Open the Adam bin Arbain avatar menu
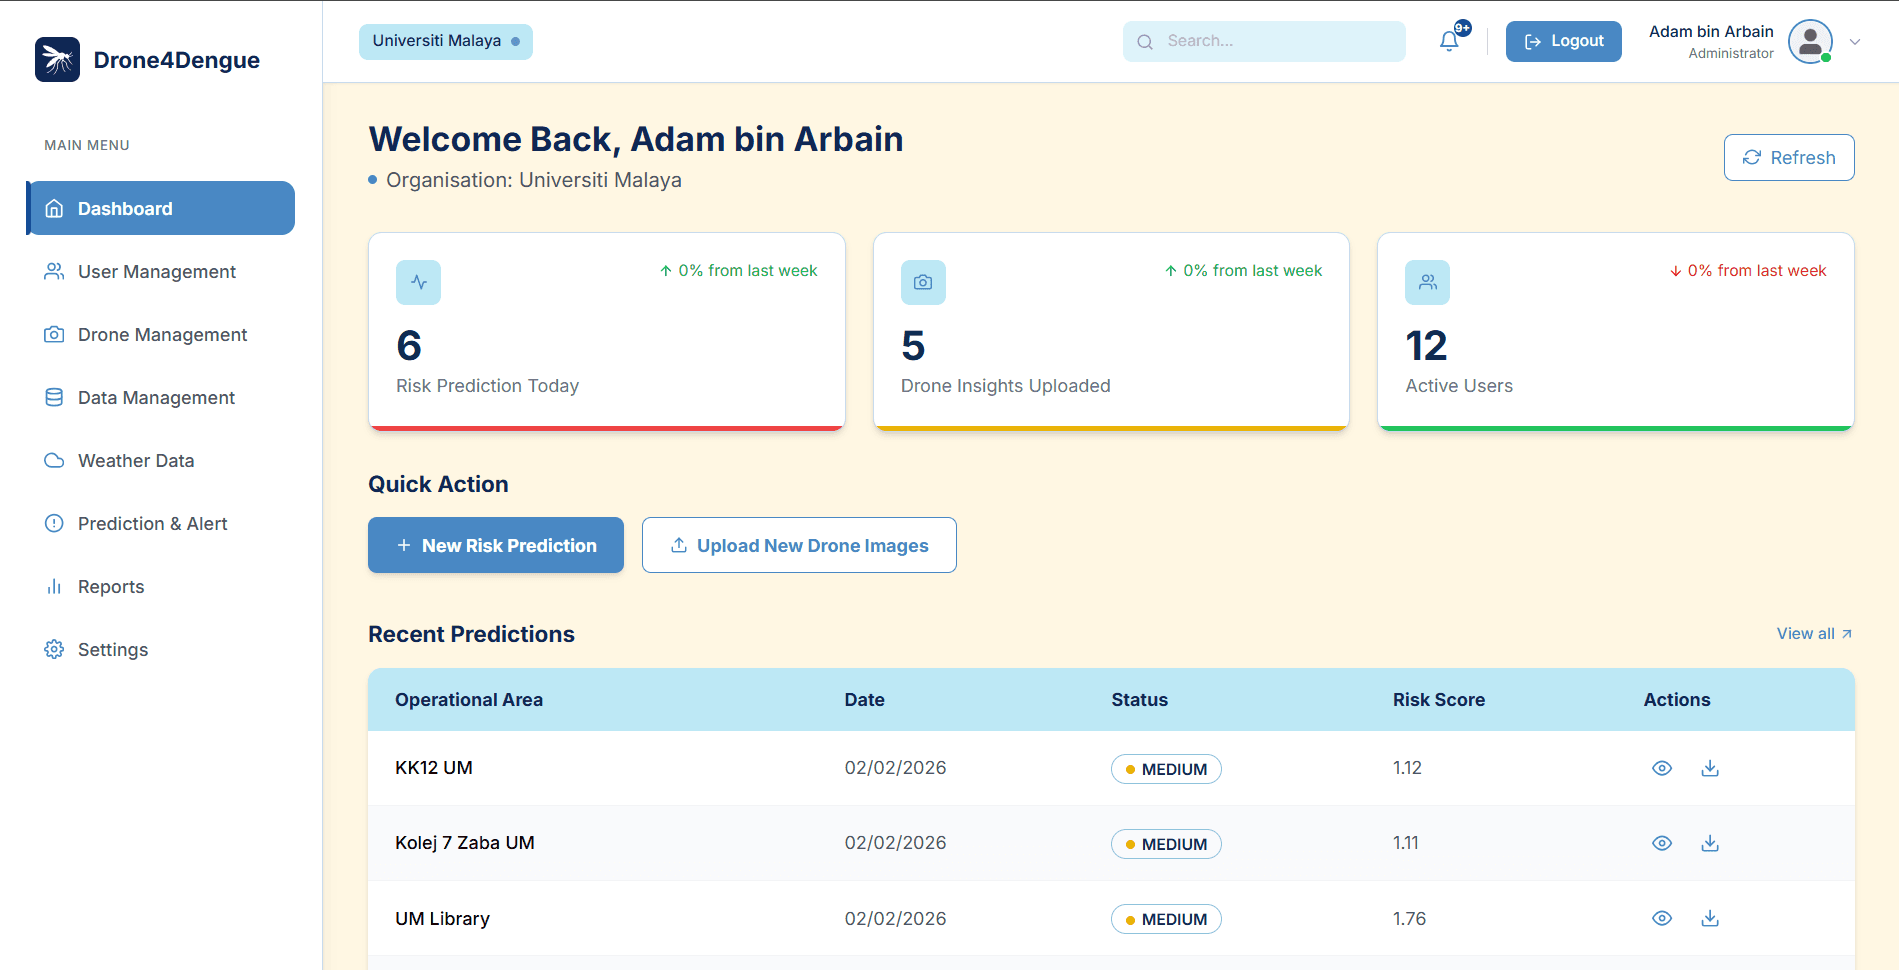This screenshot has height=970, width=1899. [1810, 42]
